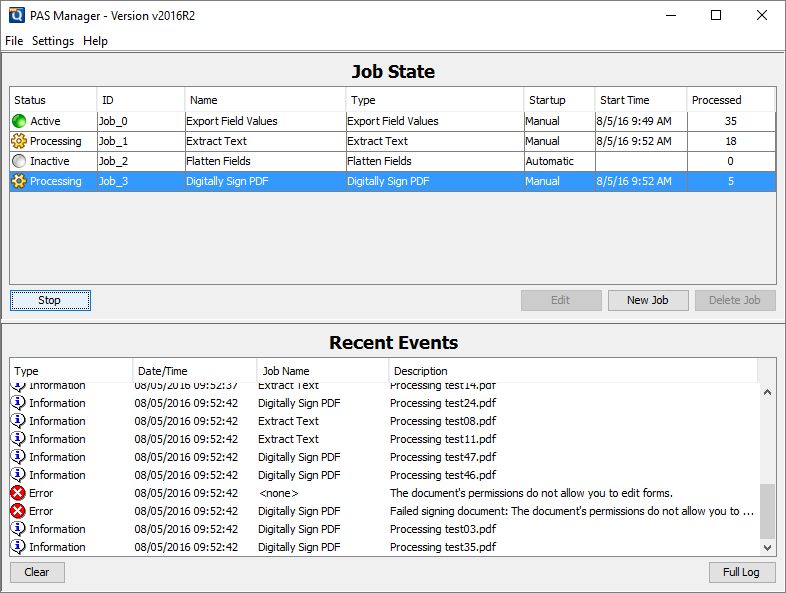Select the Job_0 ID cell

141,121
